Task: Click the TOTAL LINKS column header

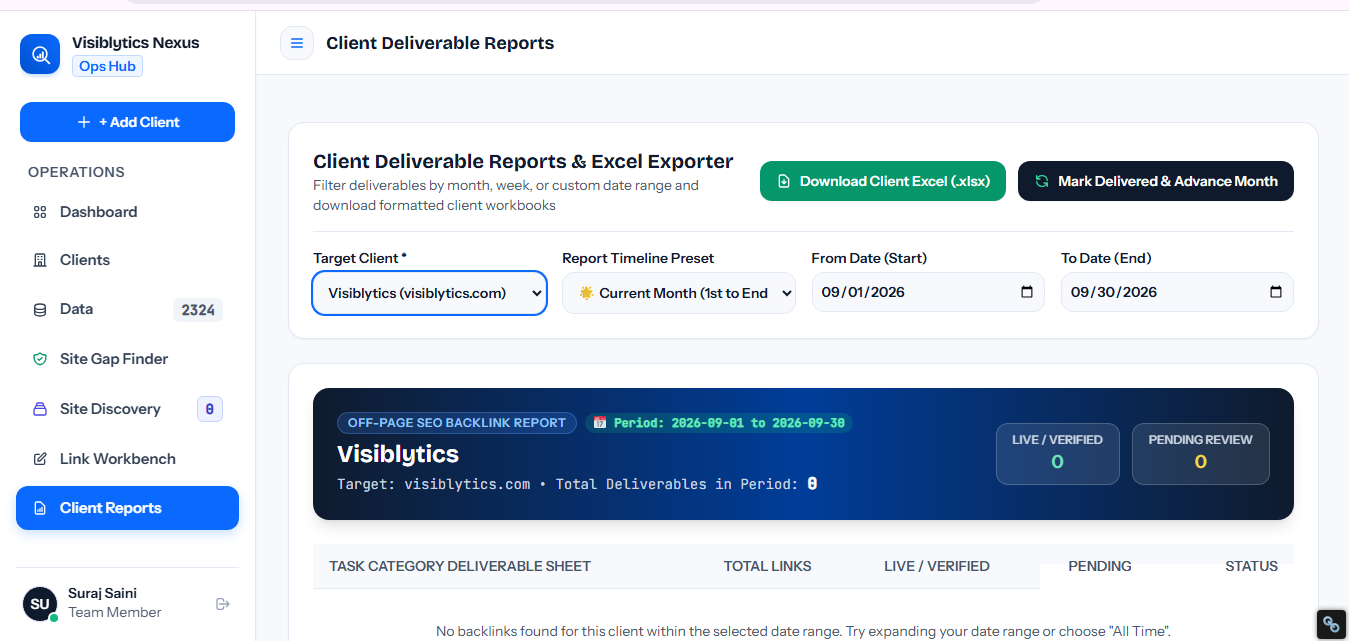Action: [x=768, y=566]
